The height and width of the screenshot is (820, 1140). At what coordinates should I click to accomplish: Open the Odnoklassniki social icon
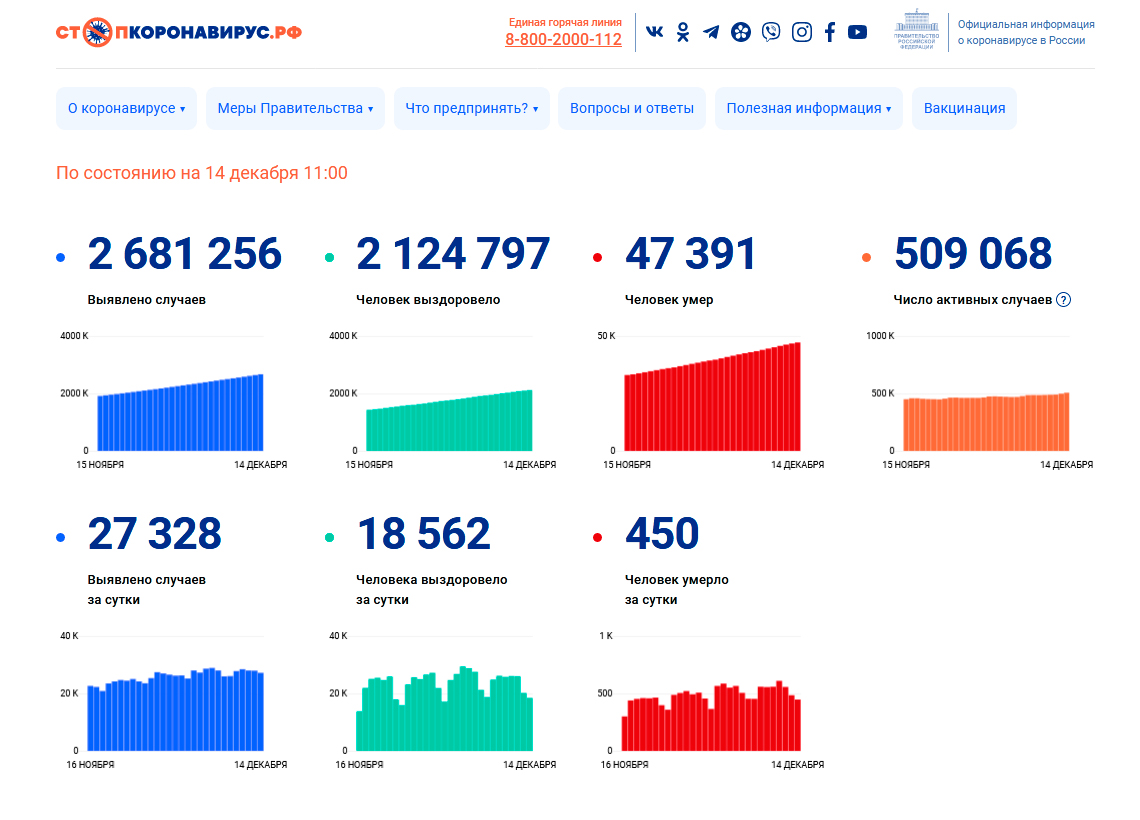click(683, 32)
